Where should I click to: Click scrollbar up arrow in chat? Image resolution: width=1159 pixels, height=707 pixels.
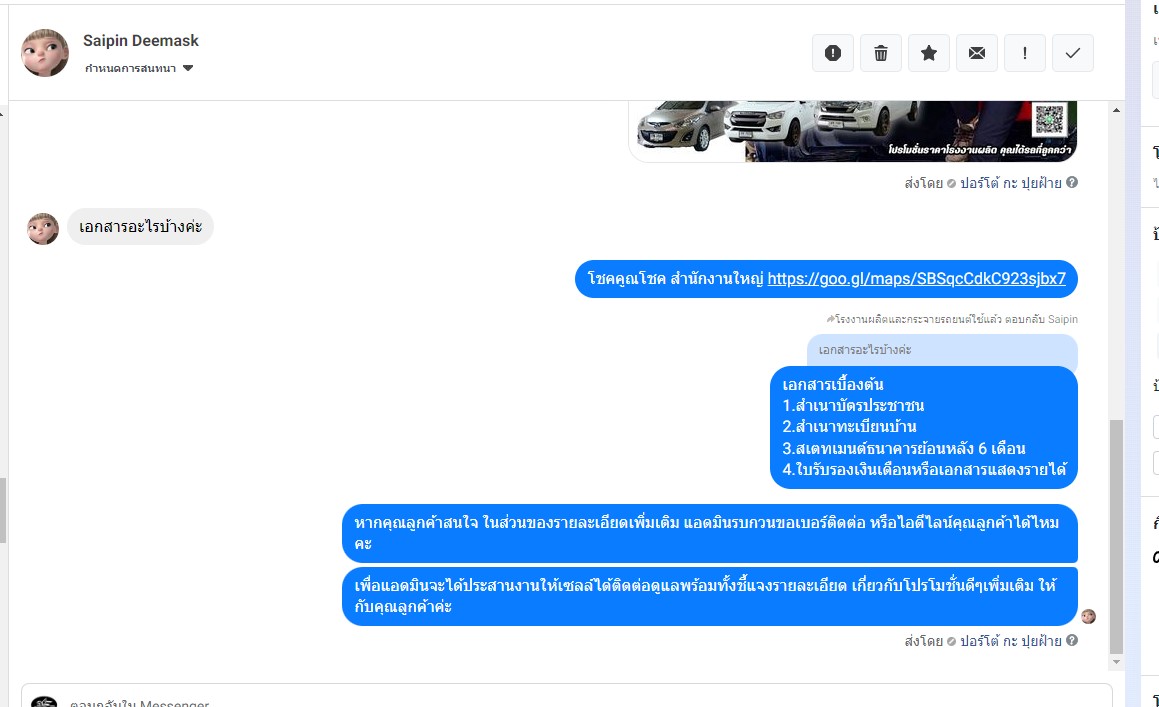(1116, 110)
